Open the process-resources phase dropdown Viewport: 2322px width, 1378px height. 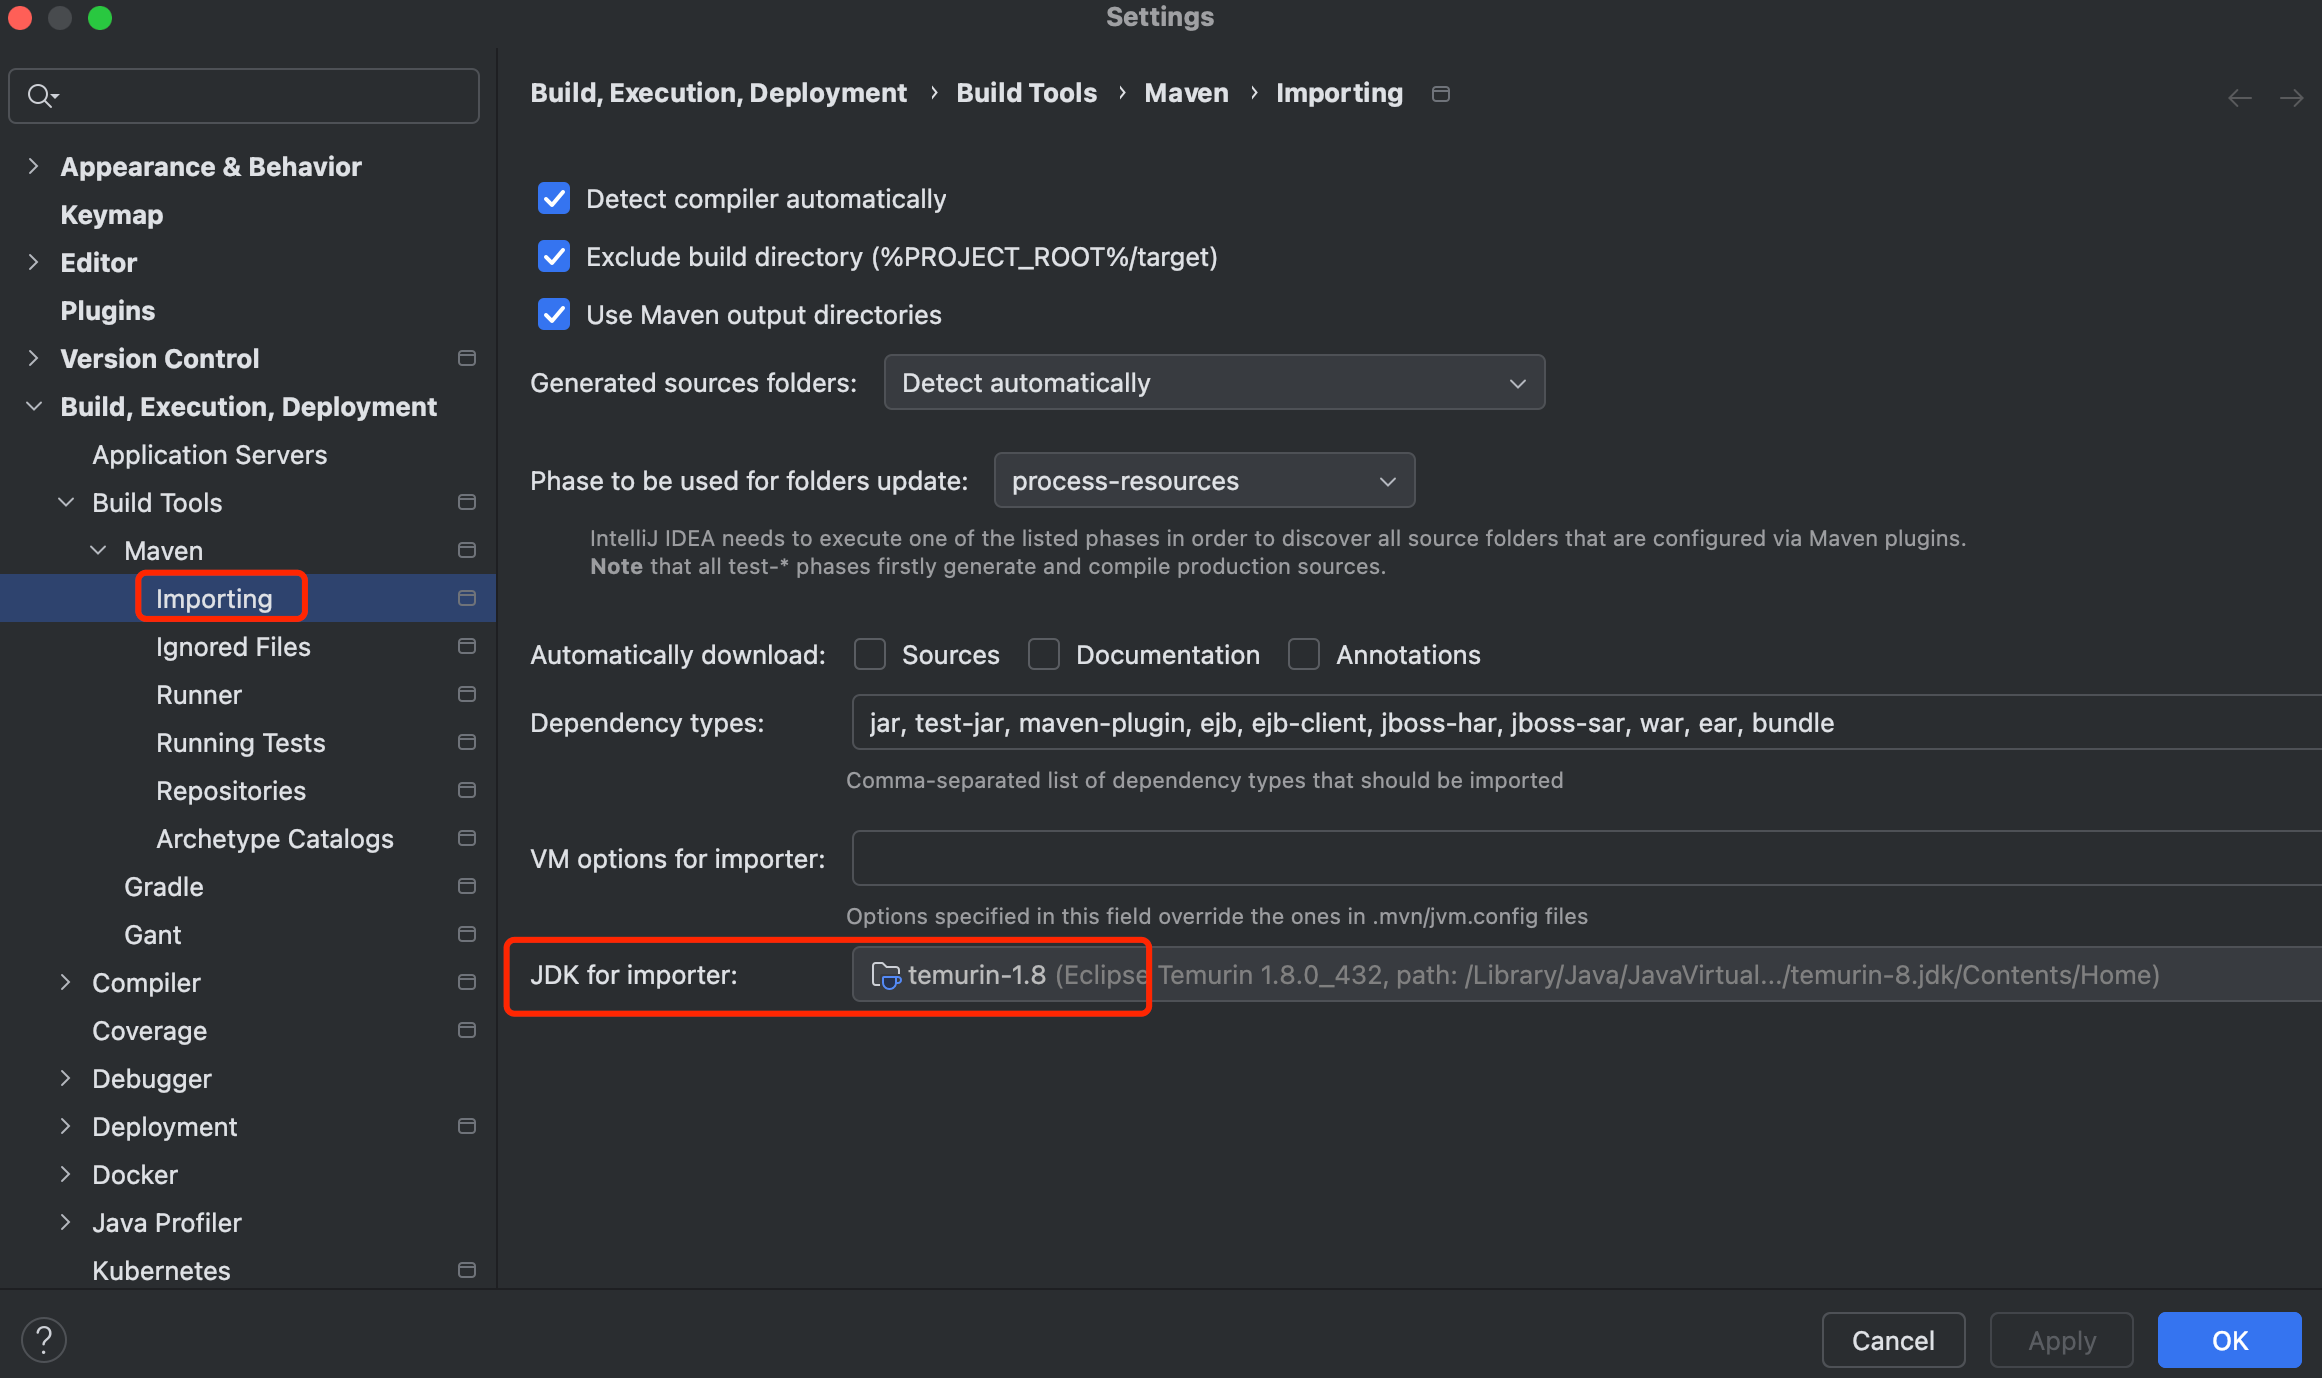pos(1204,481)
